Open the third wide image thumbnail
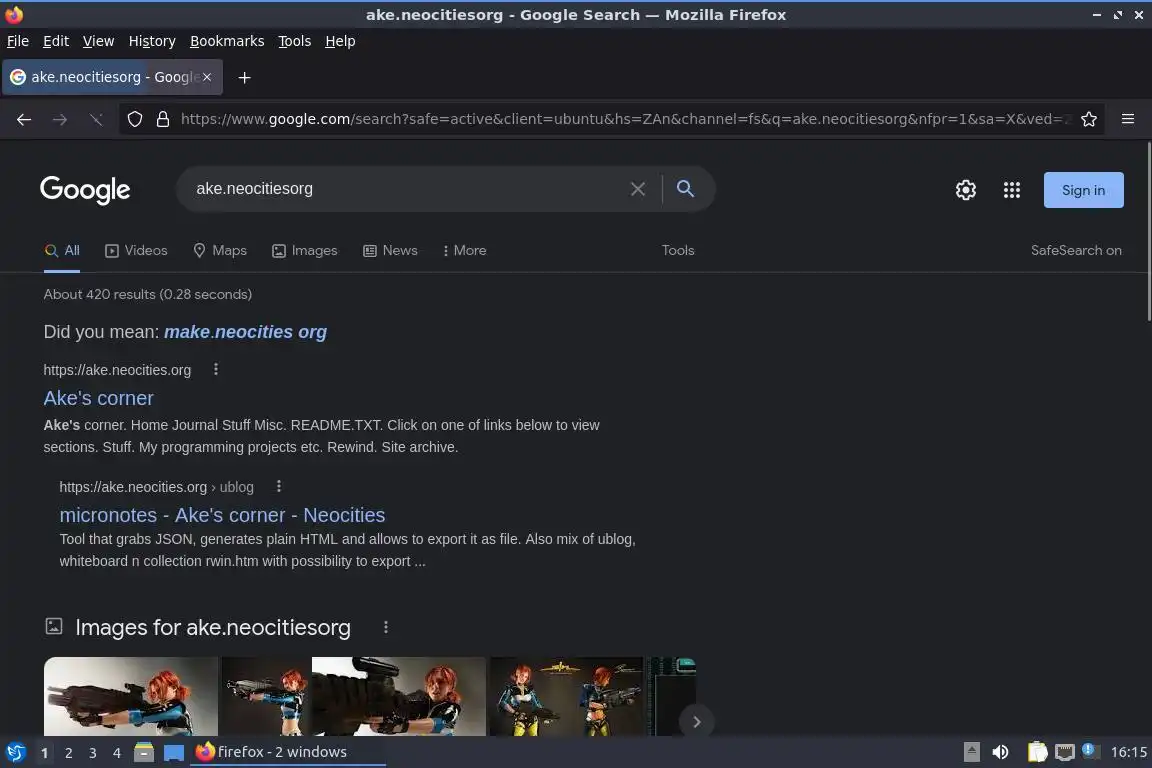Viewport: 1152px width, 768px height. pos(398,696)
